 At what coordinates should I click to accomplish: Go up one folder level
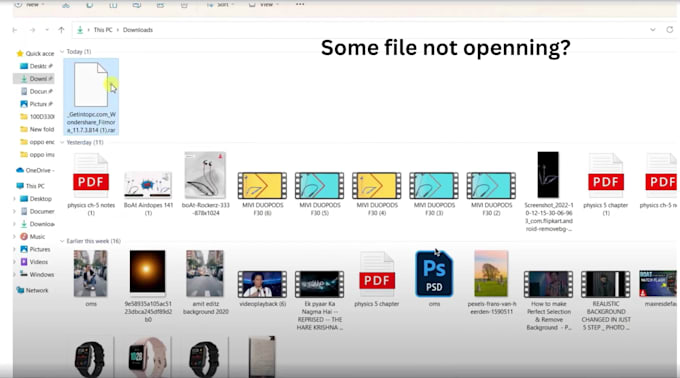[x=61, y=30]
